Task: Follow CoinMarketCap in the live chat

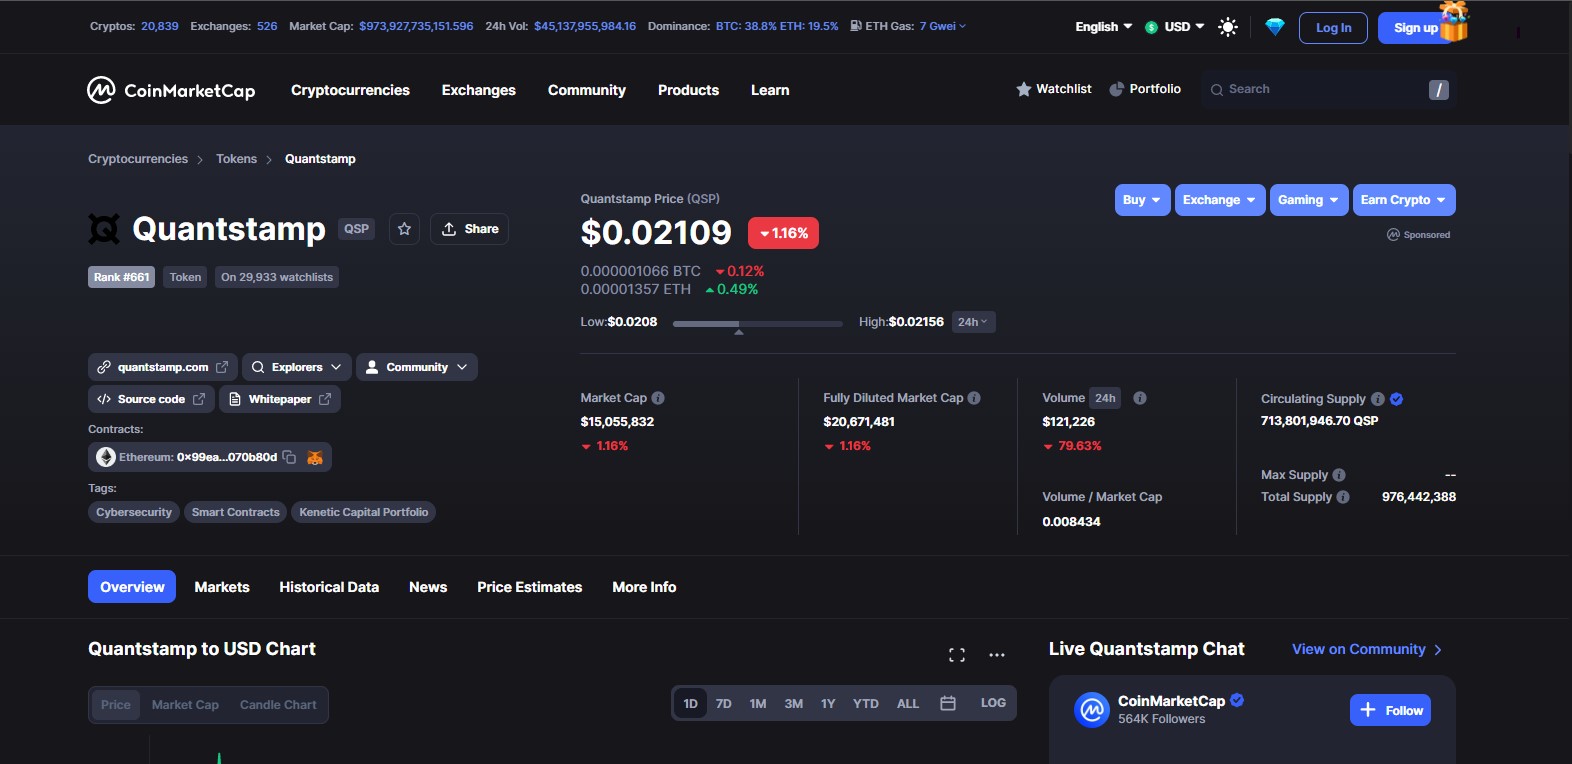Action: pos(1390,710)
